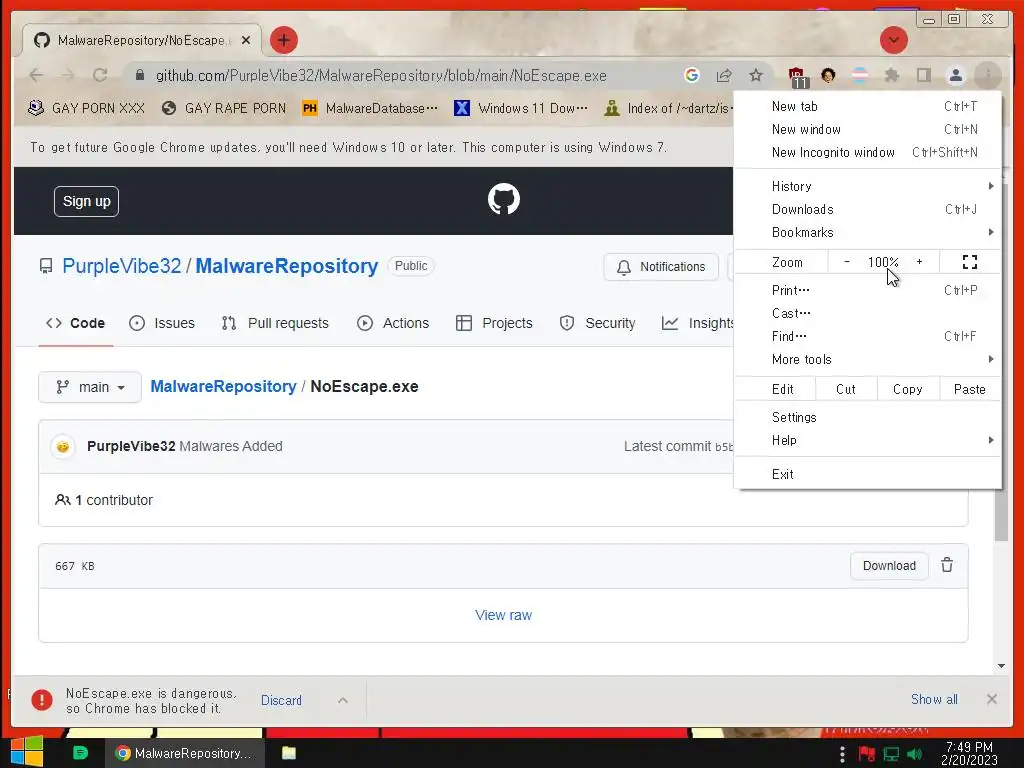Bookmark this page with star icon
The width and height of the screenshot is (1024, 768).
pos(756,75)
